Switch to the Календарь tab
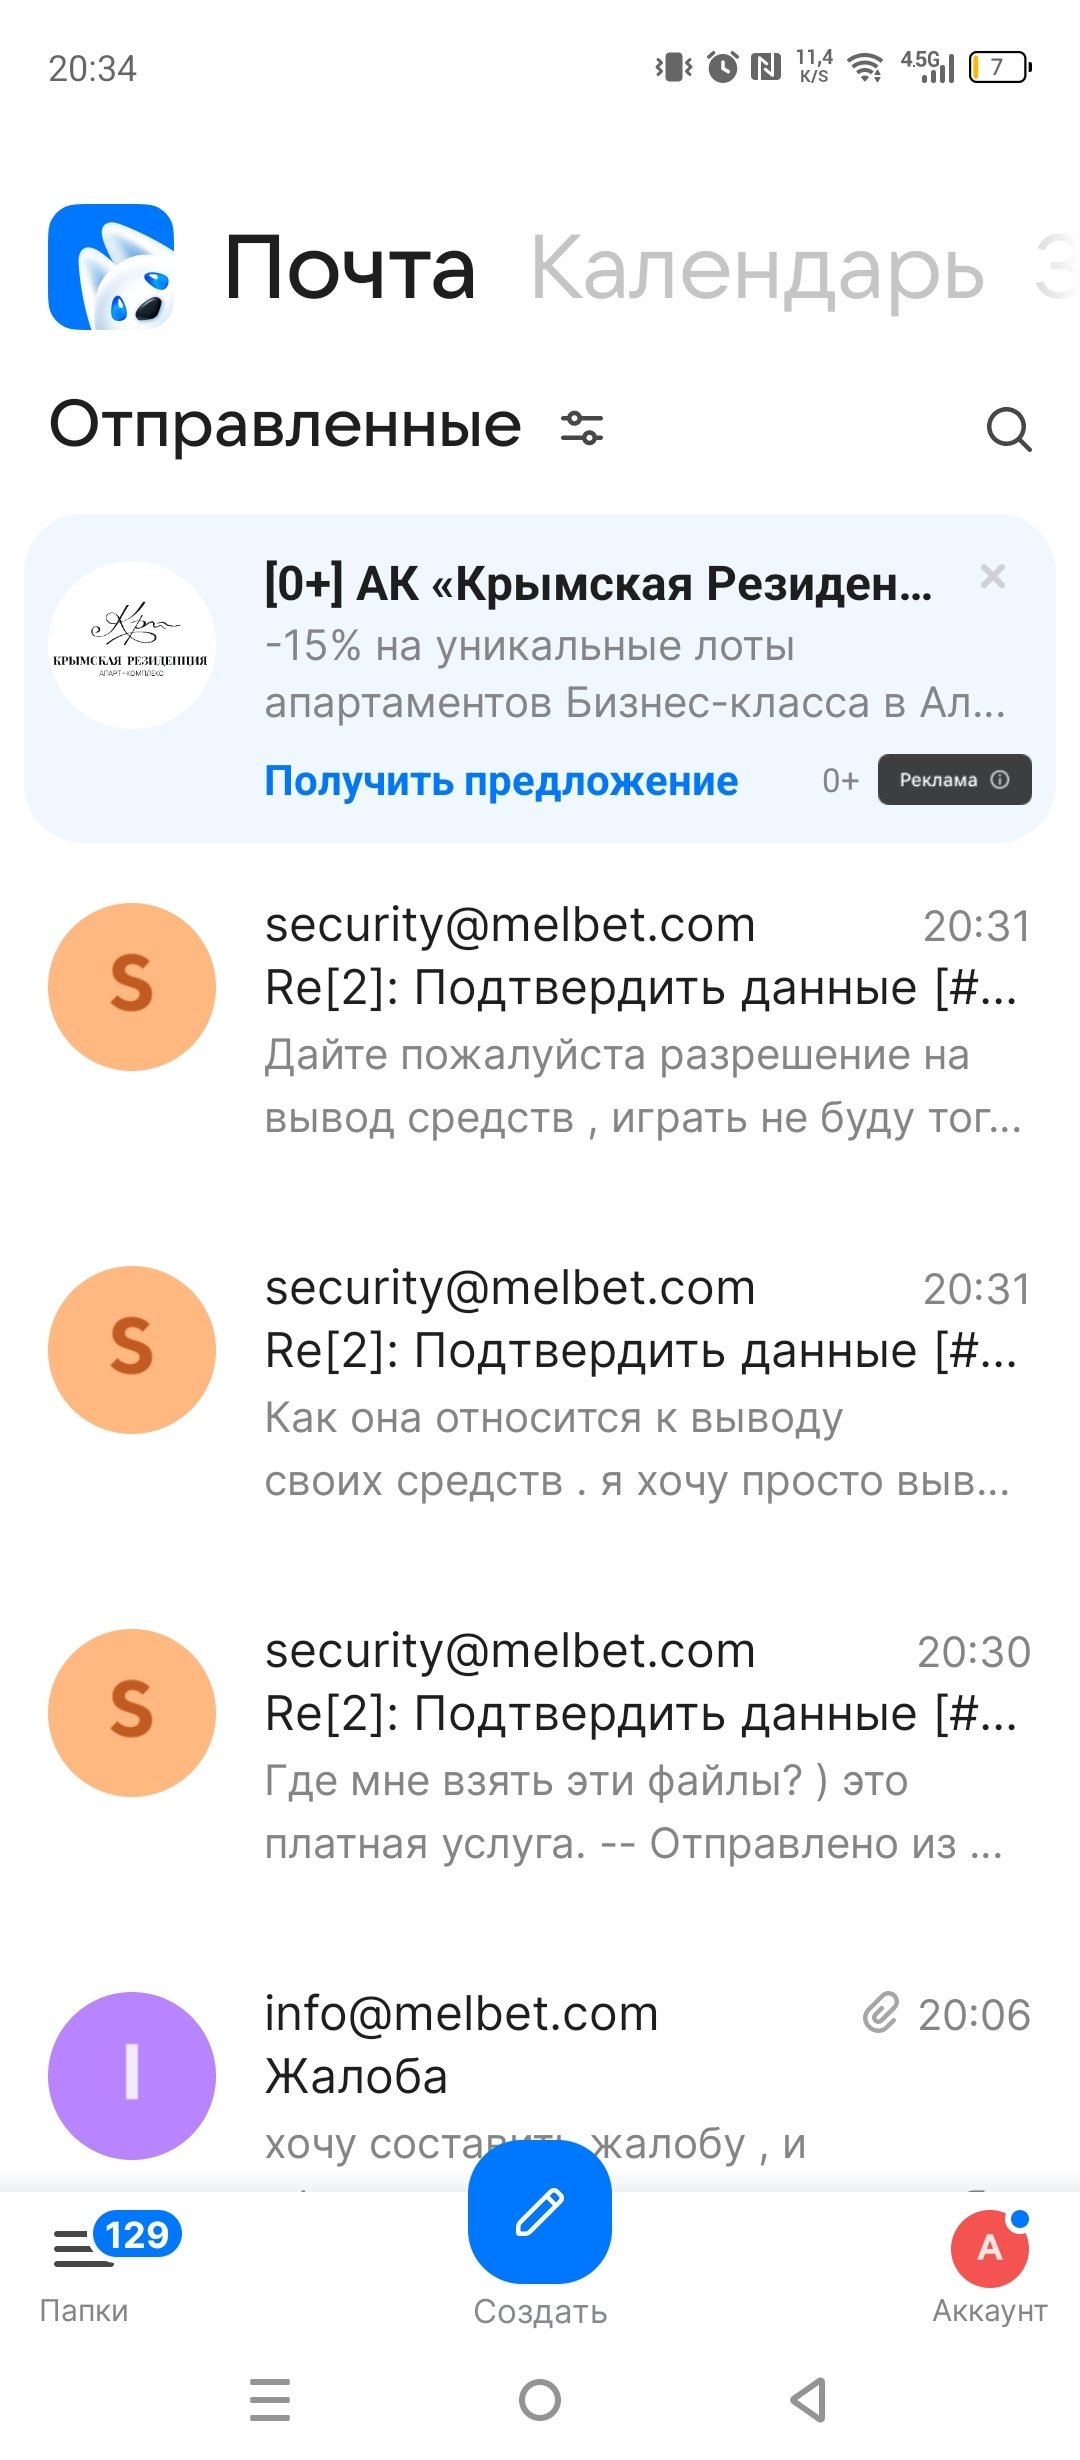Image resolution: width=1080 pixels, height=2460 pixels. (x=756, y=268)
